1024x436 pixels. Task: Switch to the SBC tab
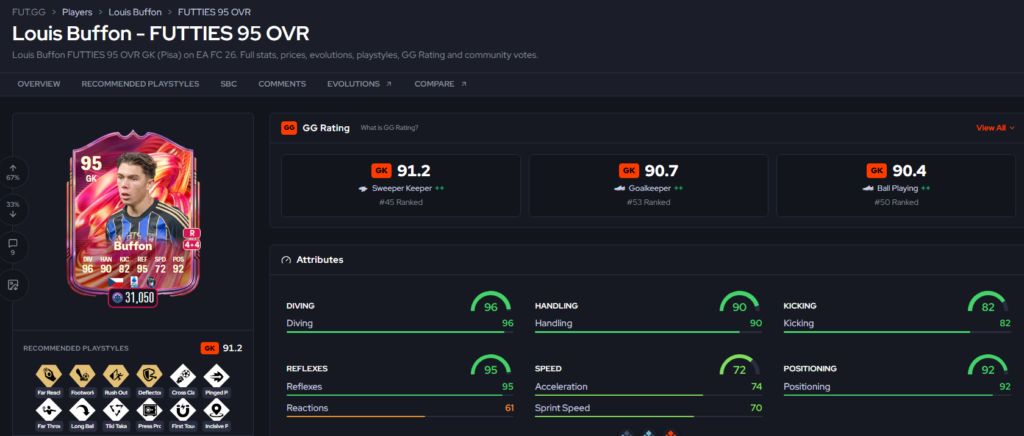(x=229, y=84)
